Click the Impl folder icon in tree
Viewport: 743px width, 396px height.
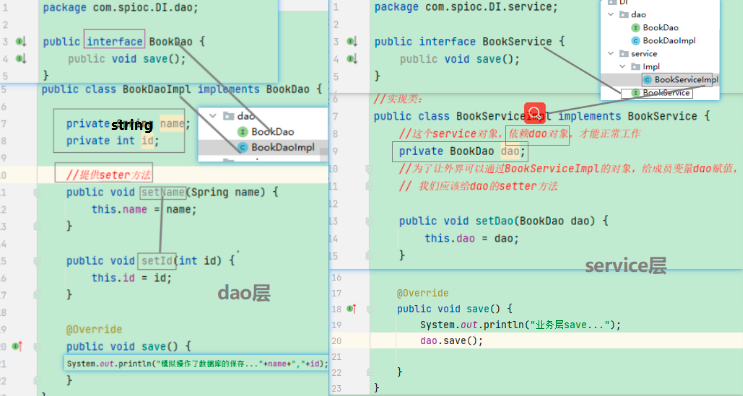636,67
